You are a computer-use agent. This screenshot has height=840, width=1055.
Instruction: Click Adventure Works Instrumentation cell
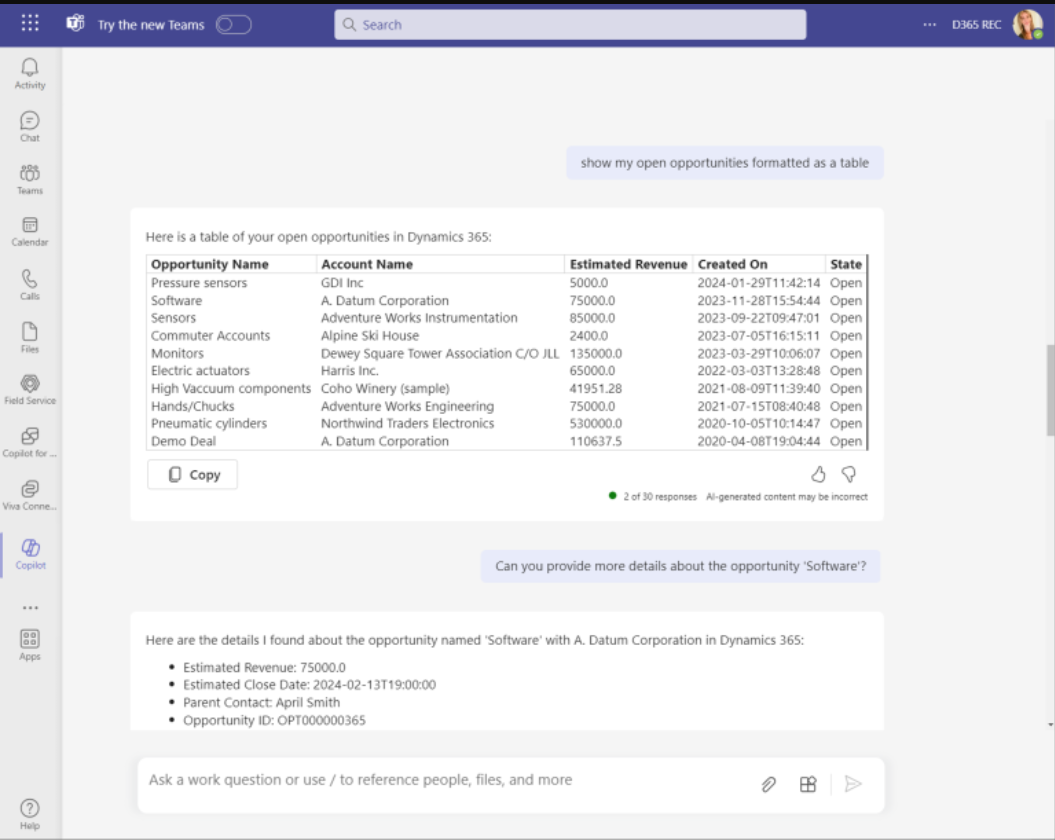(419, 318)
